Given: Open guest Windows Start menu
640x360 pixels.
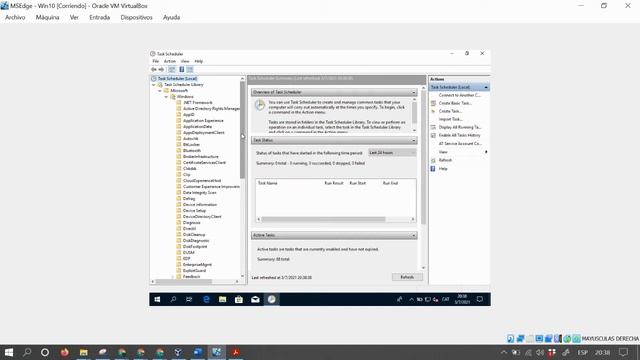Looking at the screenshot, I should [157, 300].
